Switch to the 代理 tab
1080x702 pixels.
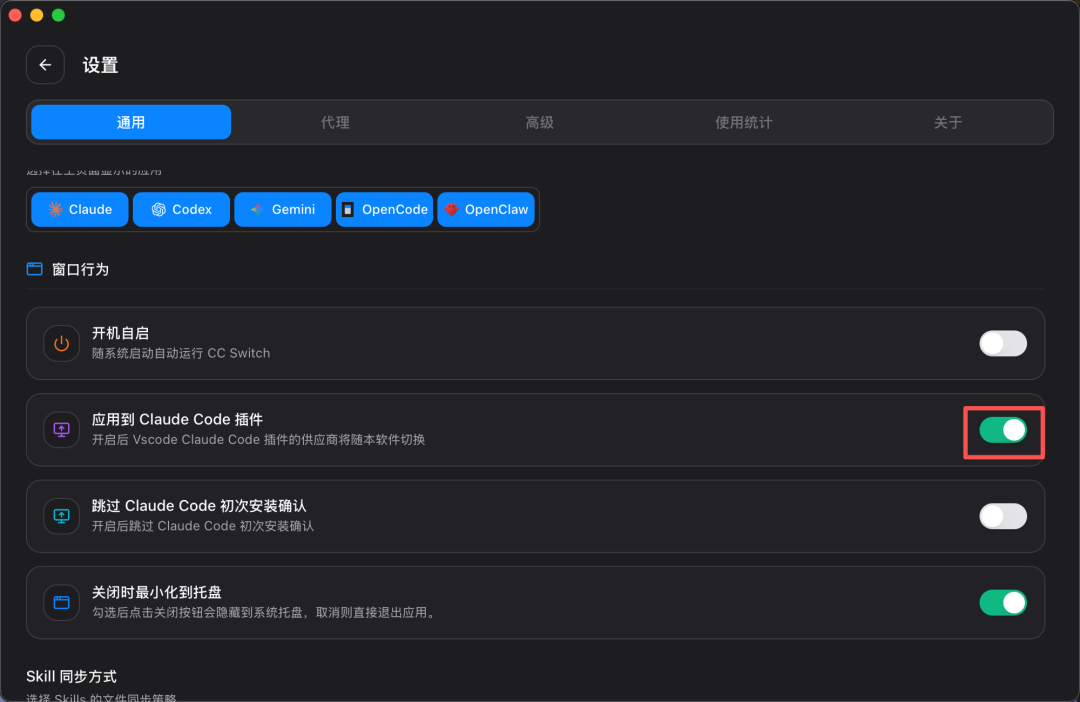pyautogui.click(x=335, y=122)
